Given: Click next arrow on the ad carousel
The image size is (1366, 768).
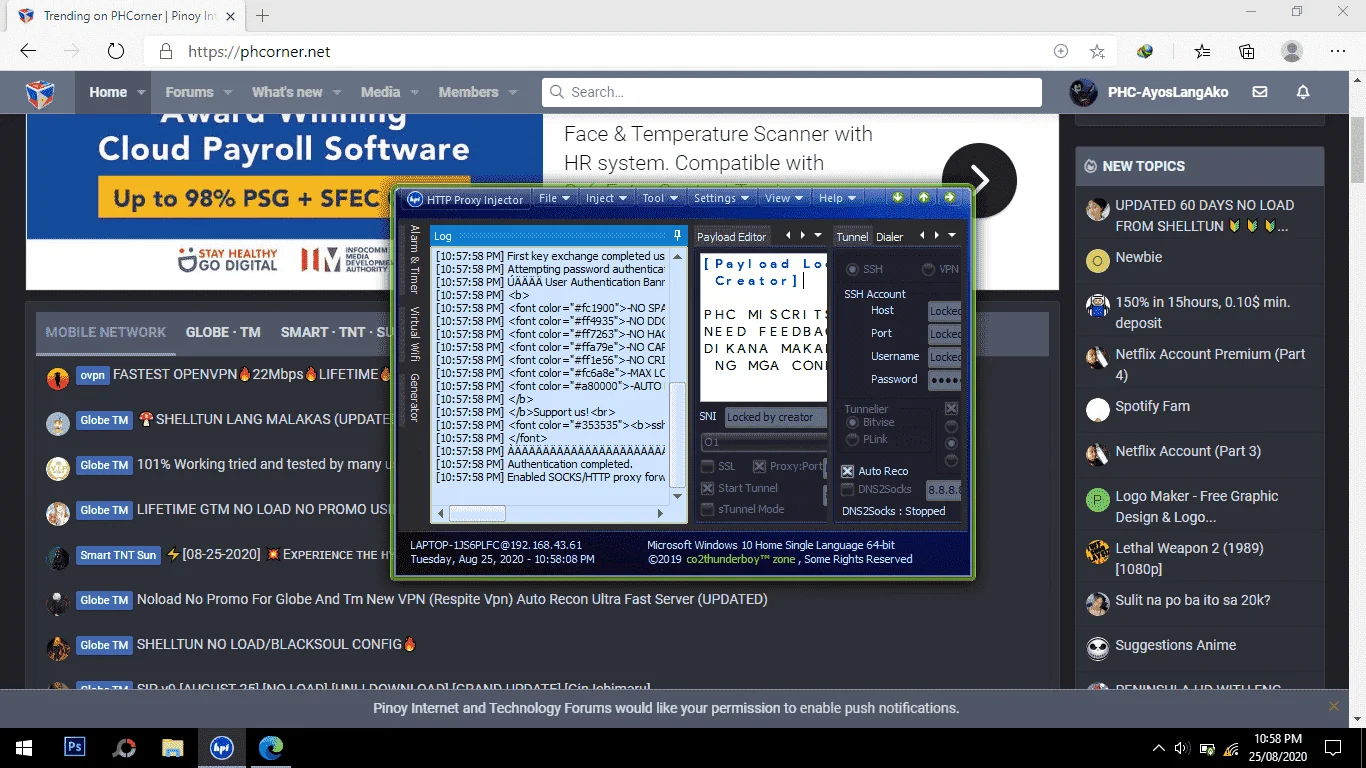Looking at the screenshot, I should (979, 180).
